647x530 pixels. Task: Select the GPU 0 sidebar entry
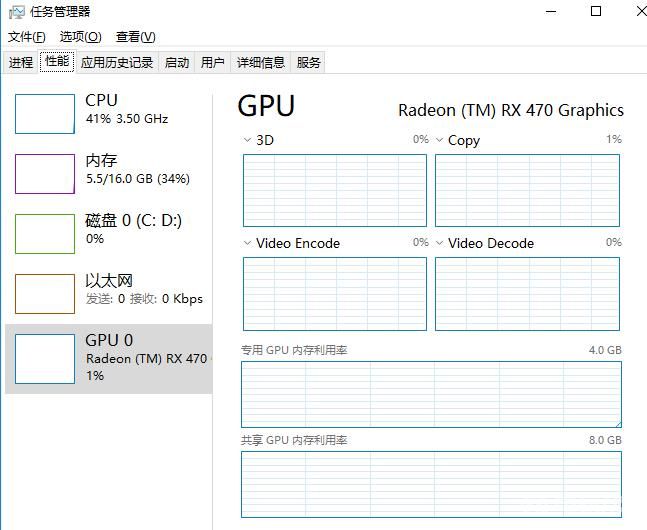109,359
